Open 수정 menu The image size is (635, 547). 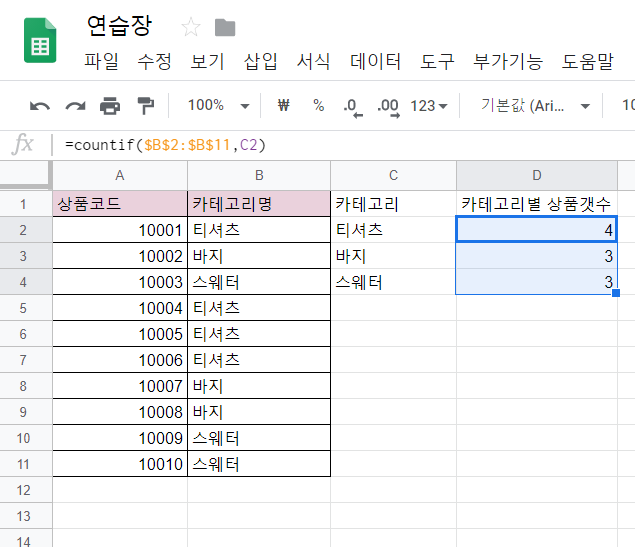[x=154, y=62]
